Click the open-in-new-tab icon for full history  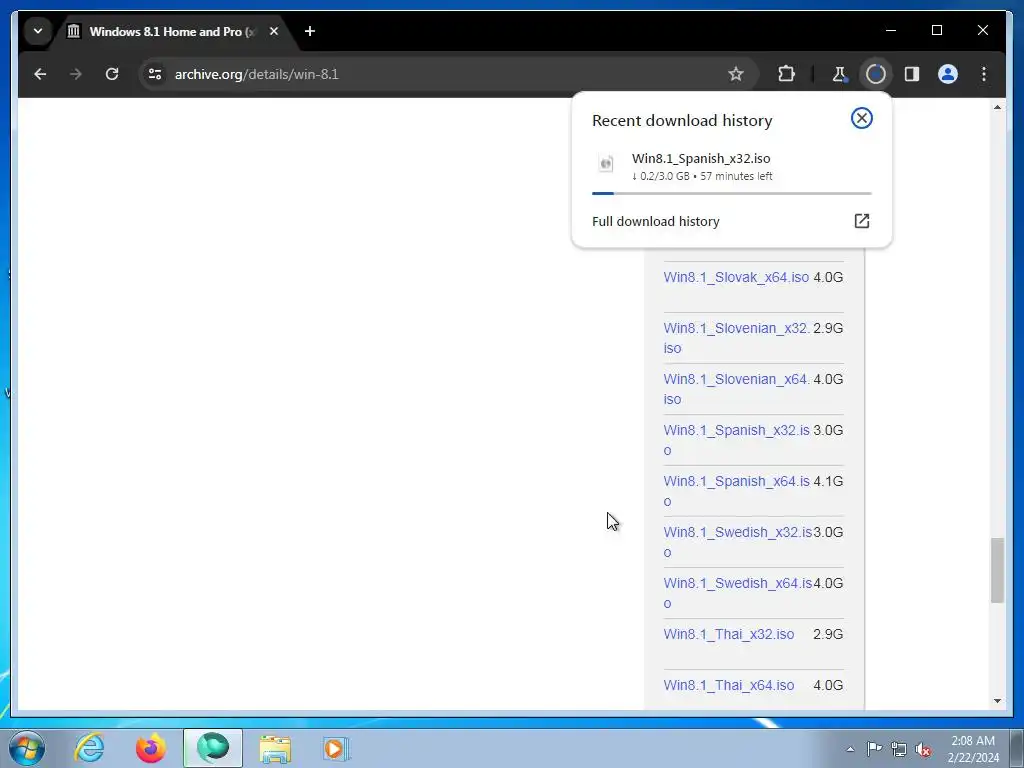coord(861,221)
